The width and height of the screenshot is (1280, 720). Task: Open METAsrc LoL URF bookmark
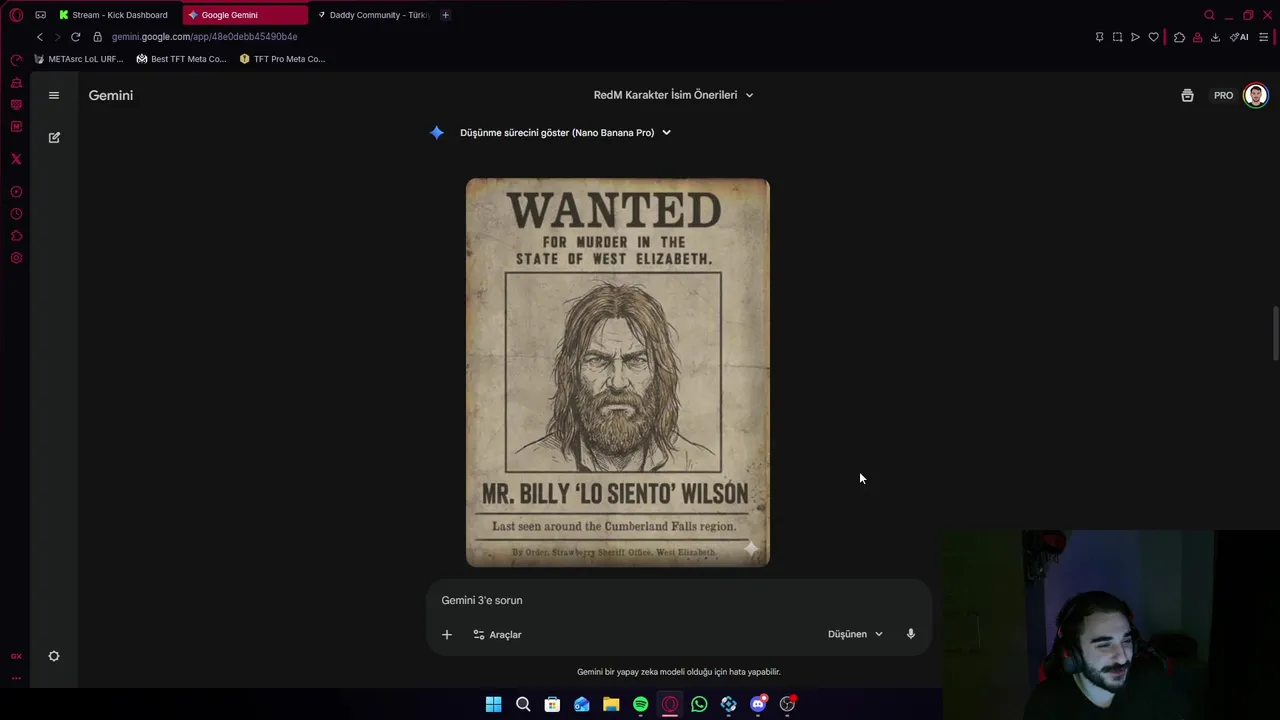pos(78,59)
